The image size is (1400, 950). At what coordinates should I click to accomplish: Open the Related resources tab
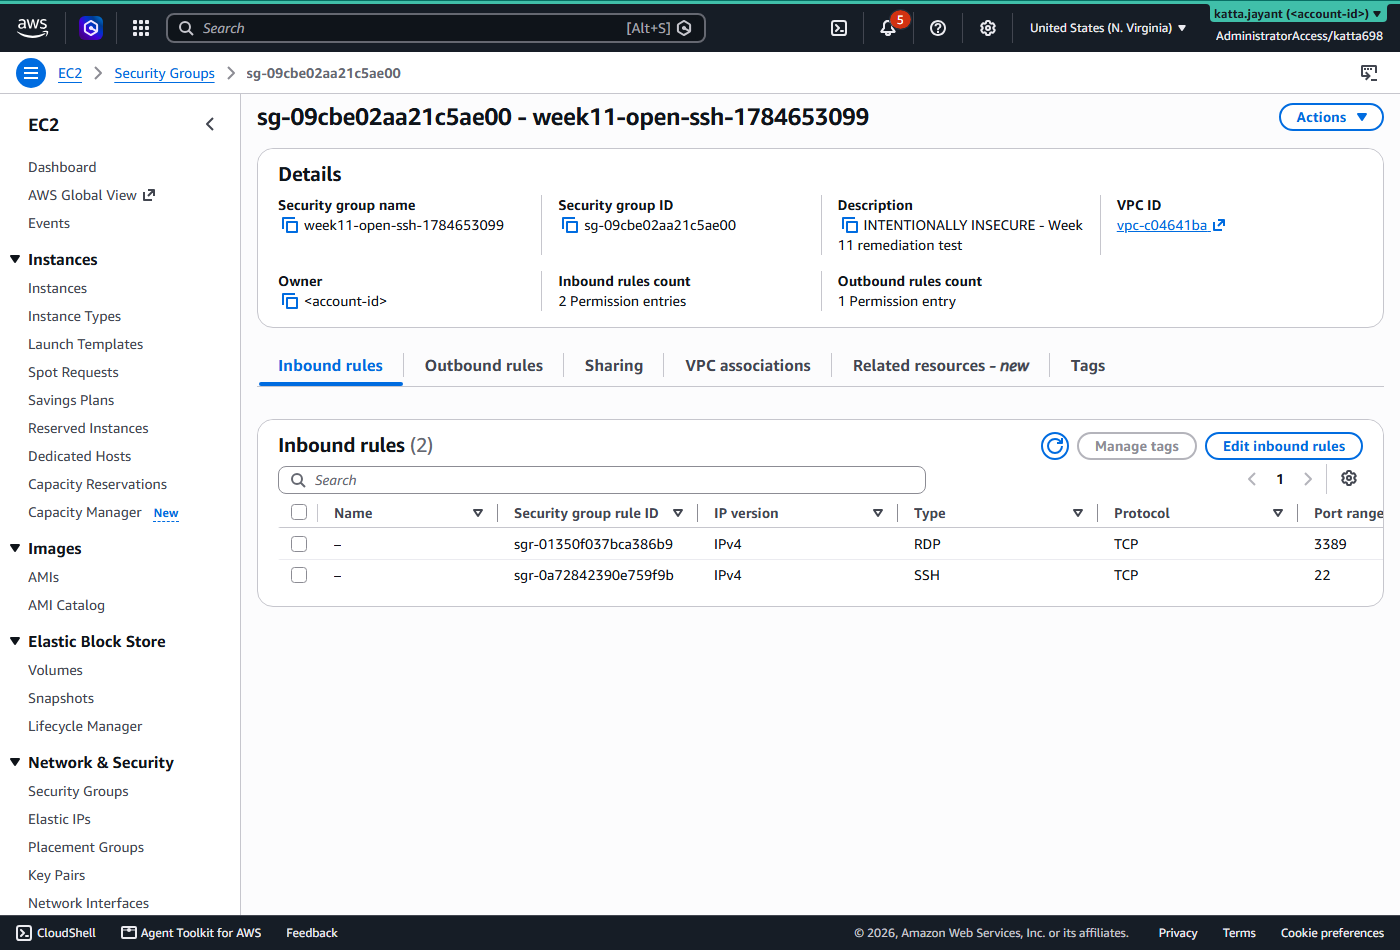[941, 366]
